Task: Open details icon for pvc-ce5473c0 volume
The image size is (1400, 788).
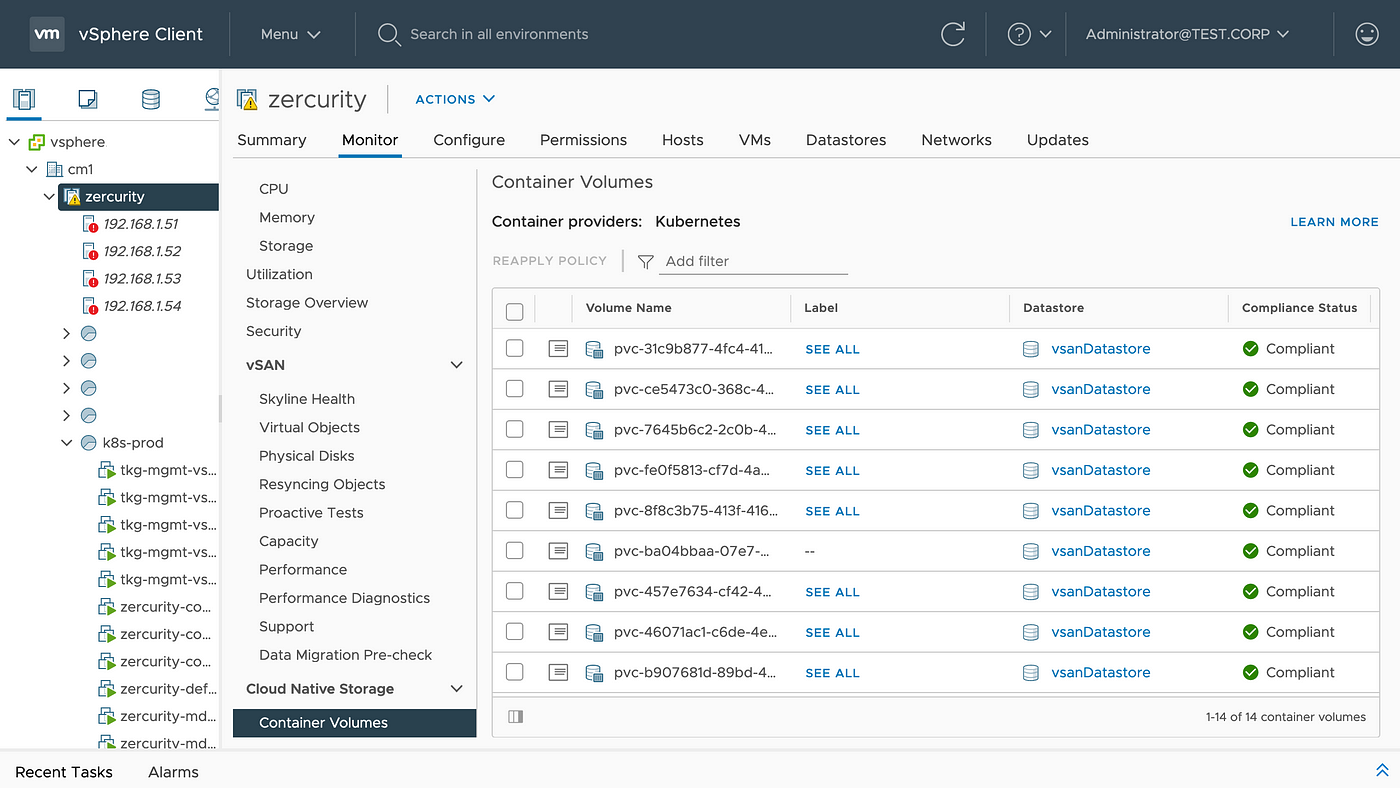Action: click(x=559, y=389)
